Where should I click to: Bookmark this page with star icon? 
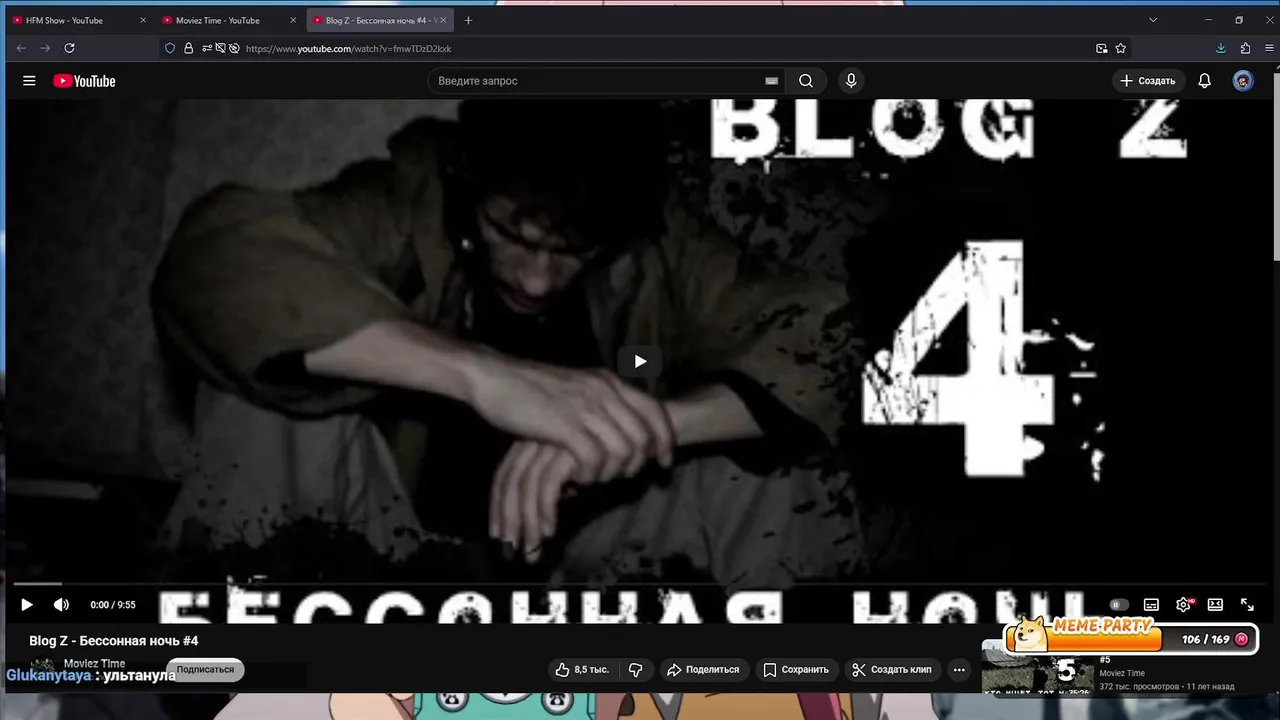[1121, 48]
